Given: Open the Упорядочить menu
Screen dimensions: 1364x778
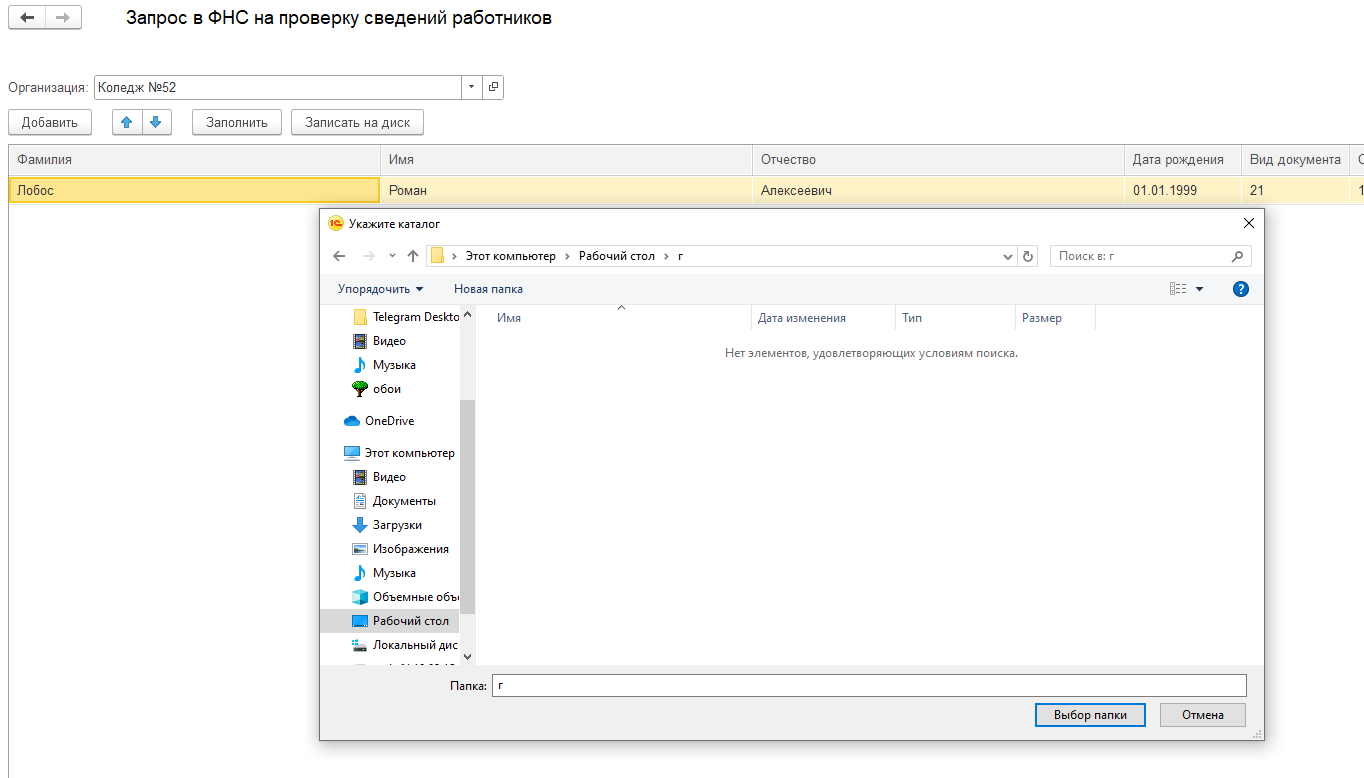Looking at the screenshot, I should click(380, 289).
